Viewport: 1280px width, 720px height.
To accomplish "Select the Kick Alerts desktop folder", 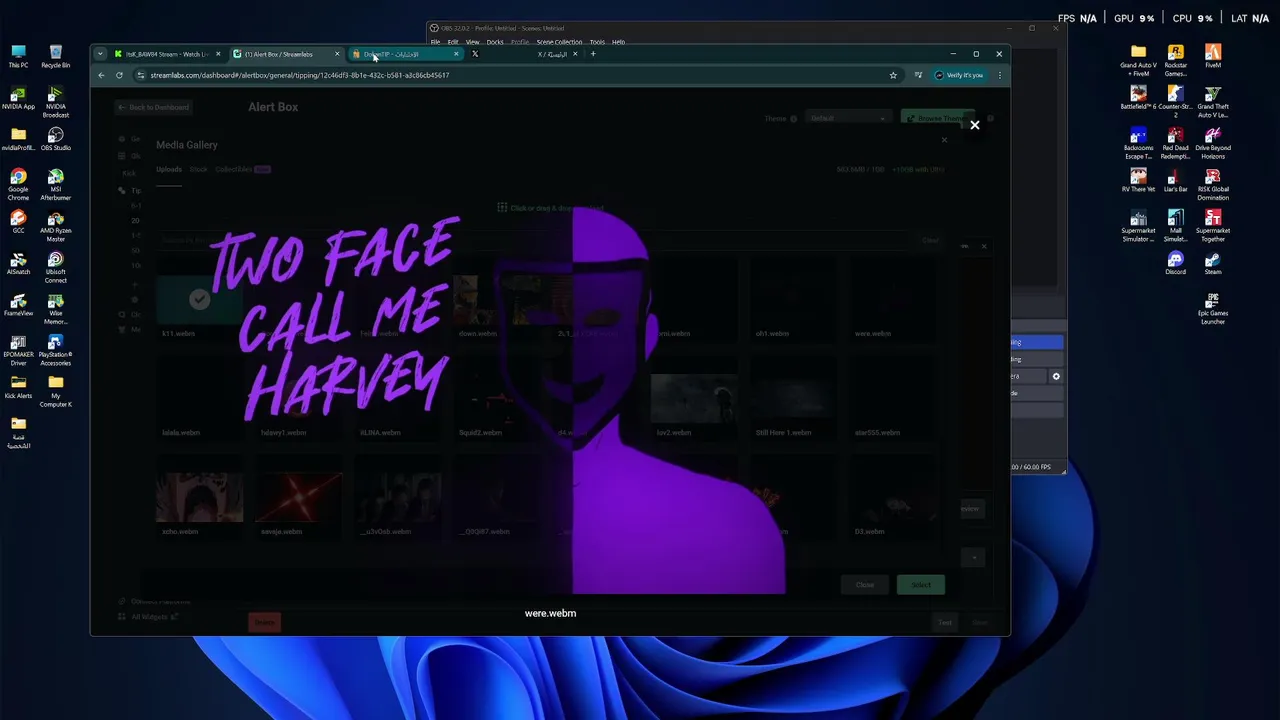I will click(18, 386).
